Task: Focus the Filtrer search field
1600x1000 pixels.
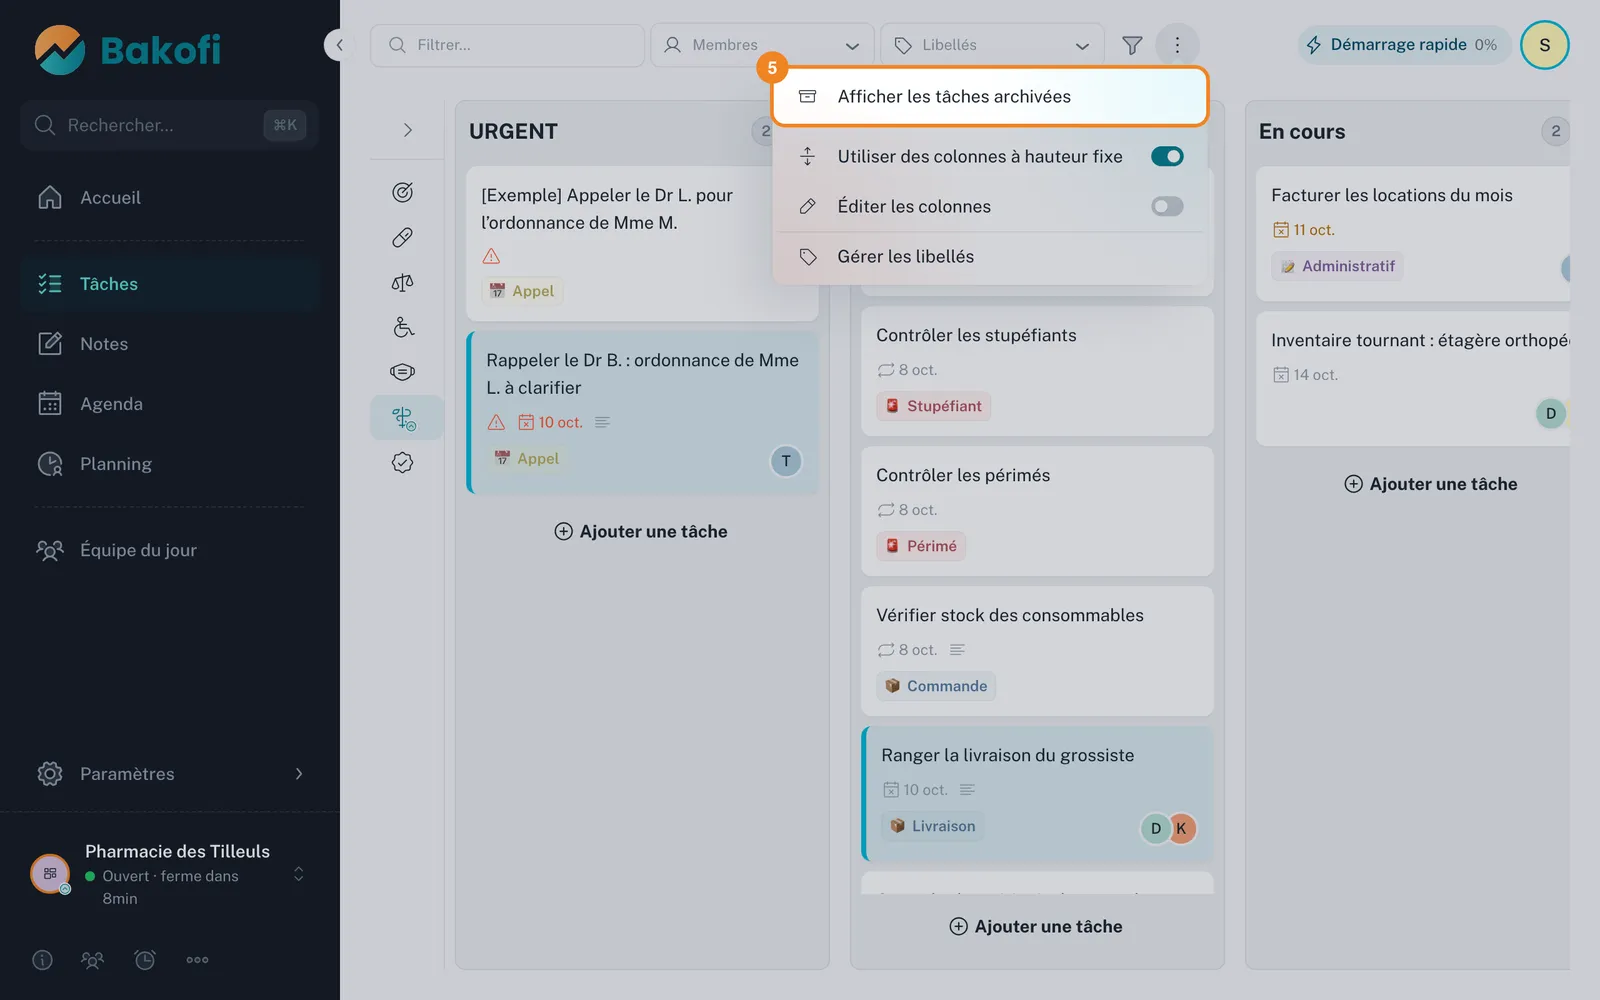Action: point(507,45)
